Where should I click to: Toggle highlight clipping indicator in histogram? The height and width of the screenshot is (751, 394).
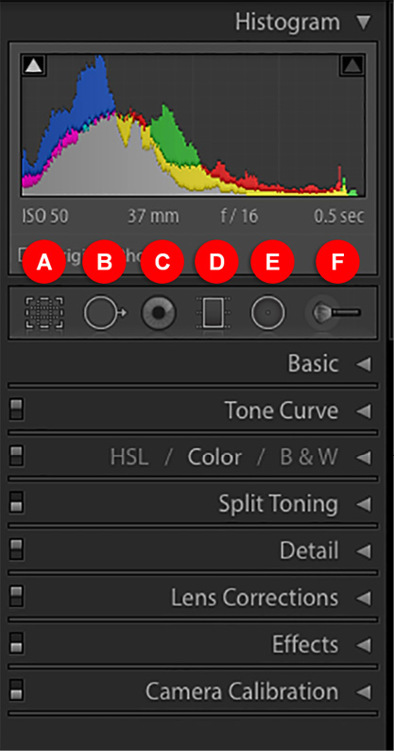(352, 65)
